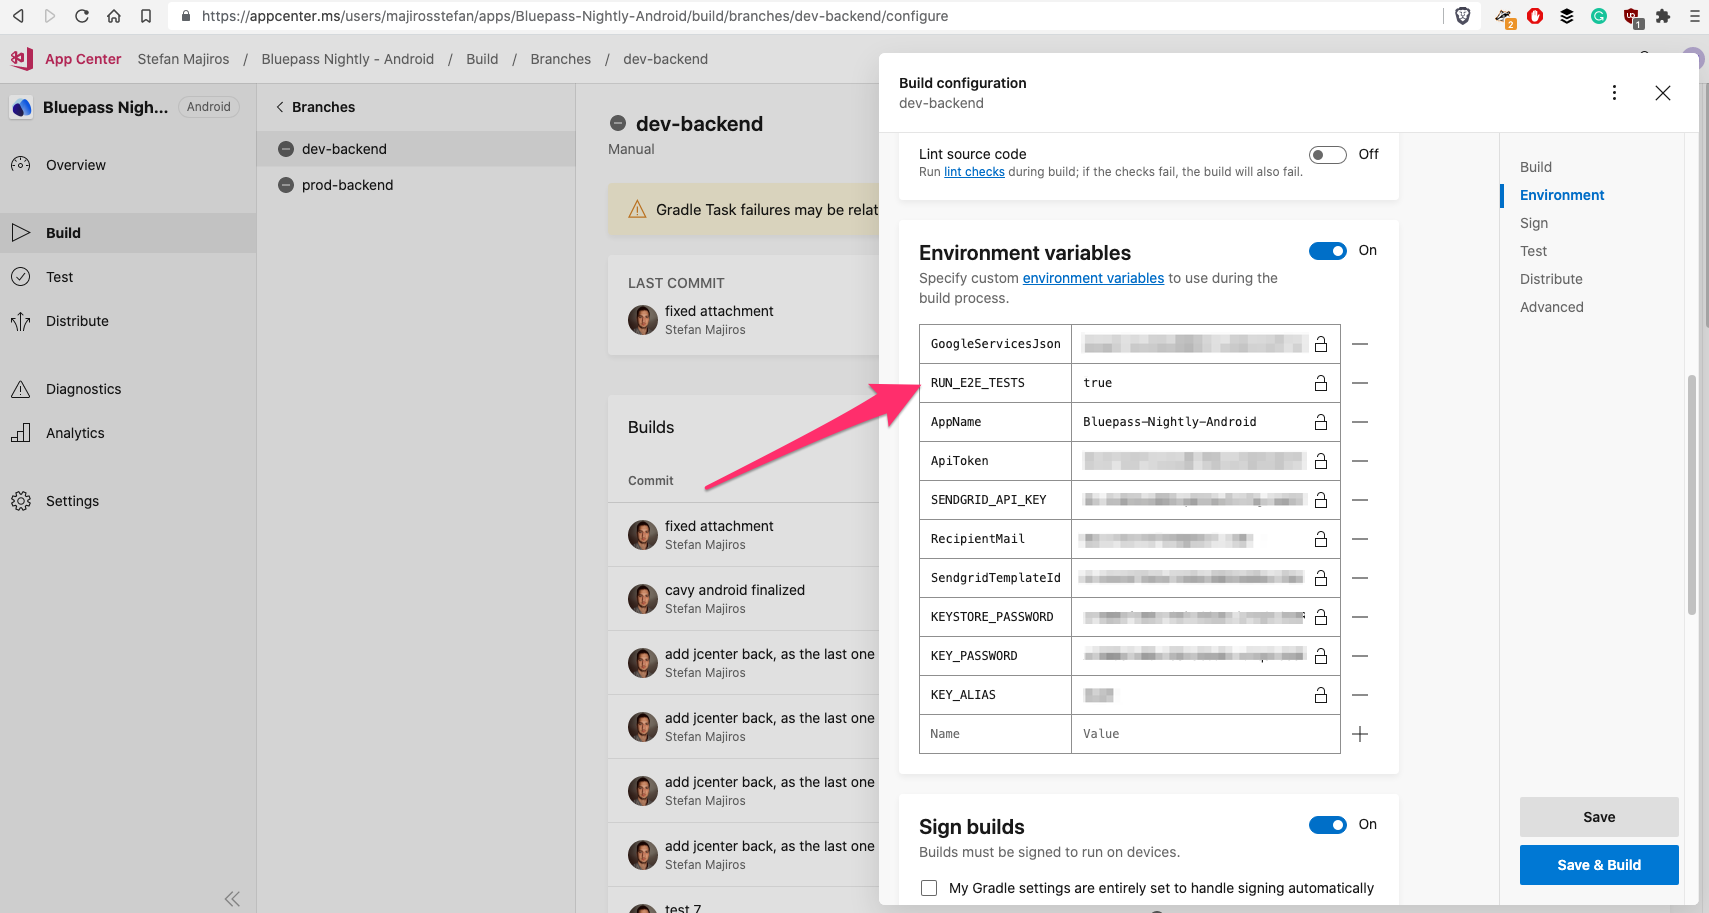1709x913 pixels.
Task: Open the browser hamburger menu
Action: tap(1695, 16)
